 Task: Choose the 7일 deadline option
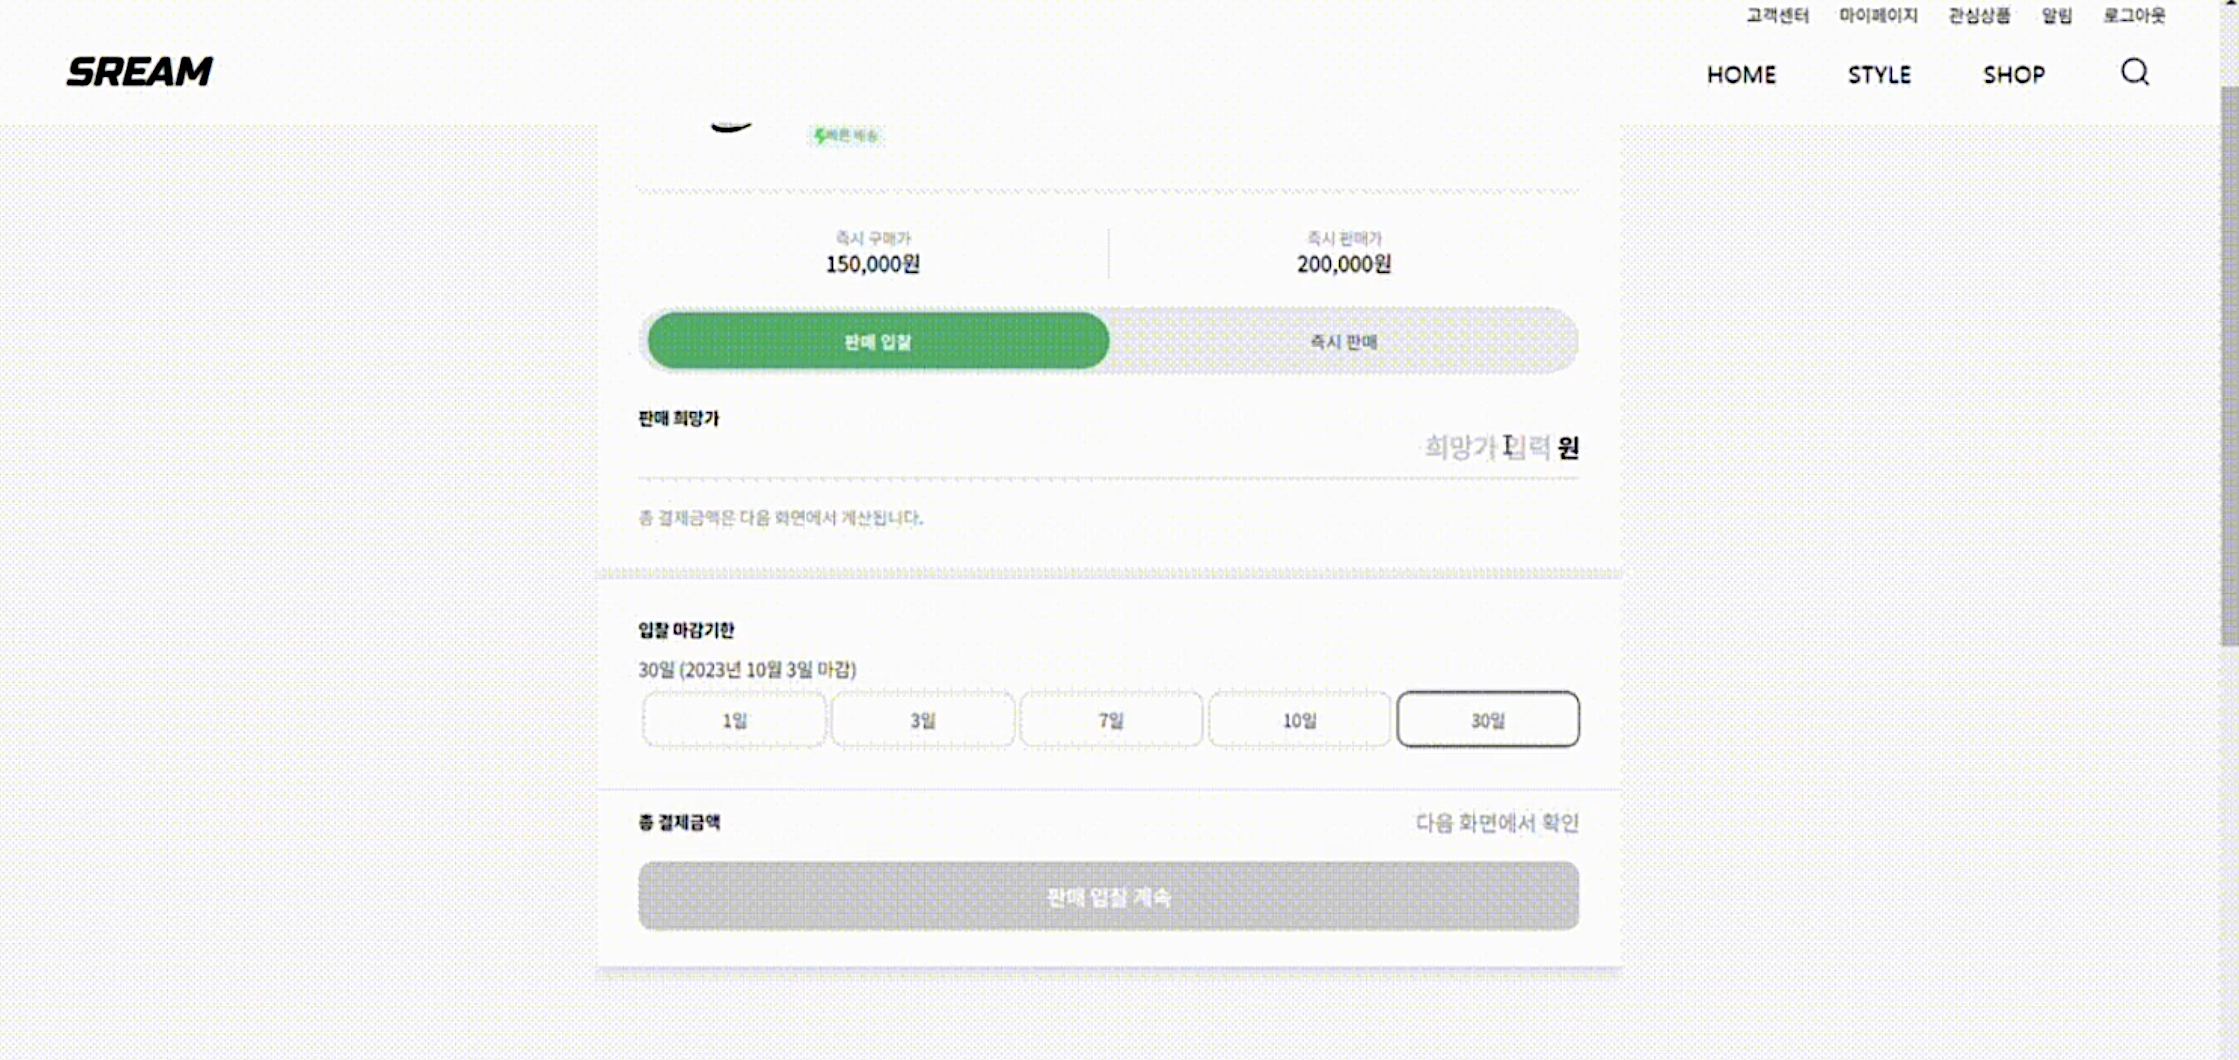tap(1111, 719)
